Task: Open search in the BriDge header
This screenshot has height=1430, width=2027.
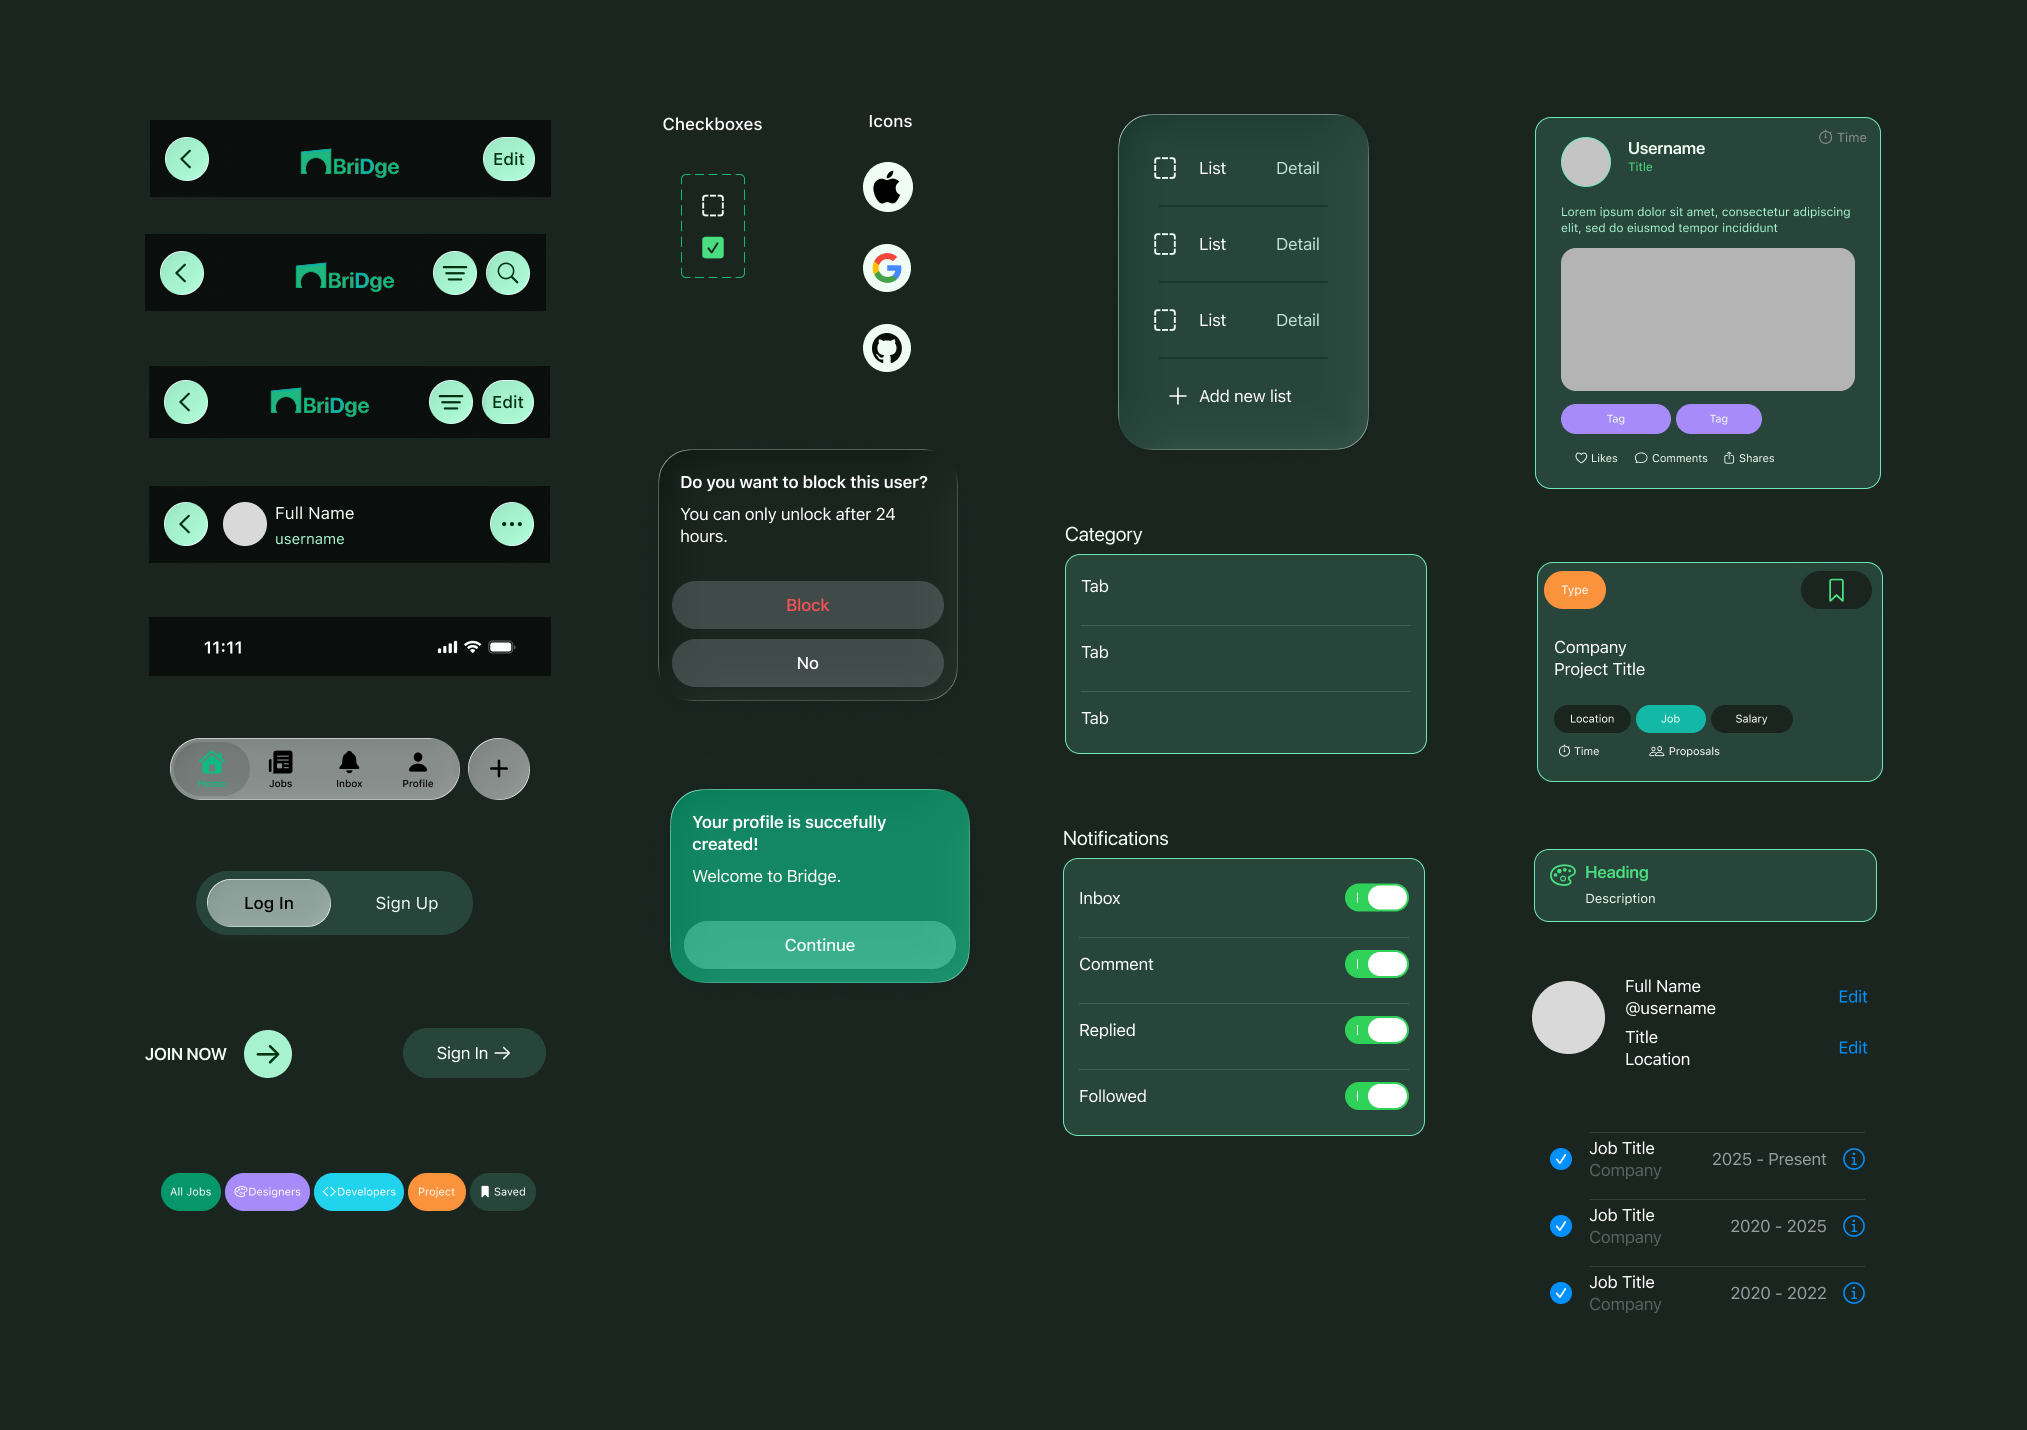Action: pyautogui.click(x=508, y=272)
